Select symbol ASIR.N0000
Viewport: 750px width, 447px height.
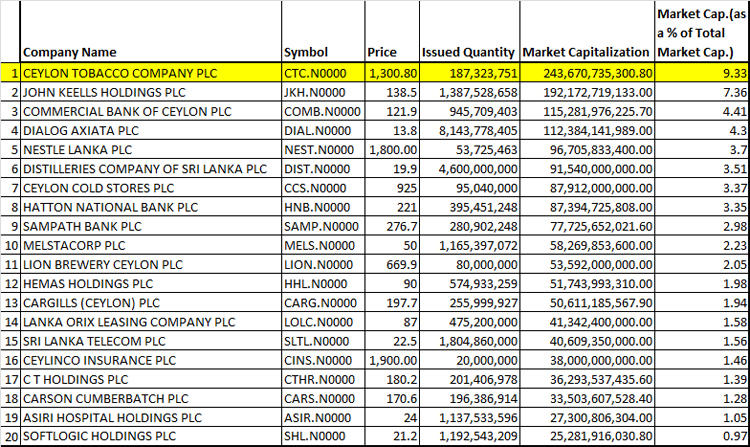(323, 417)
